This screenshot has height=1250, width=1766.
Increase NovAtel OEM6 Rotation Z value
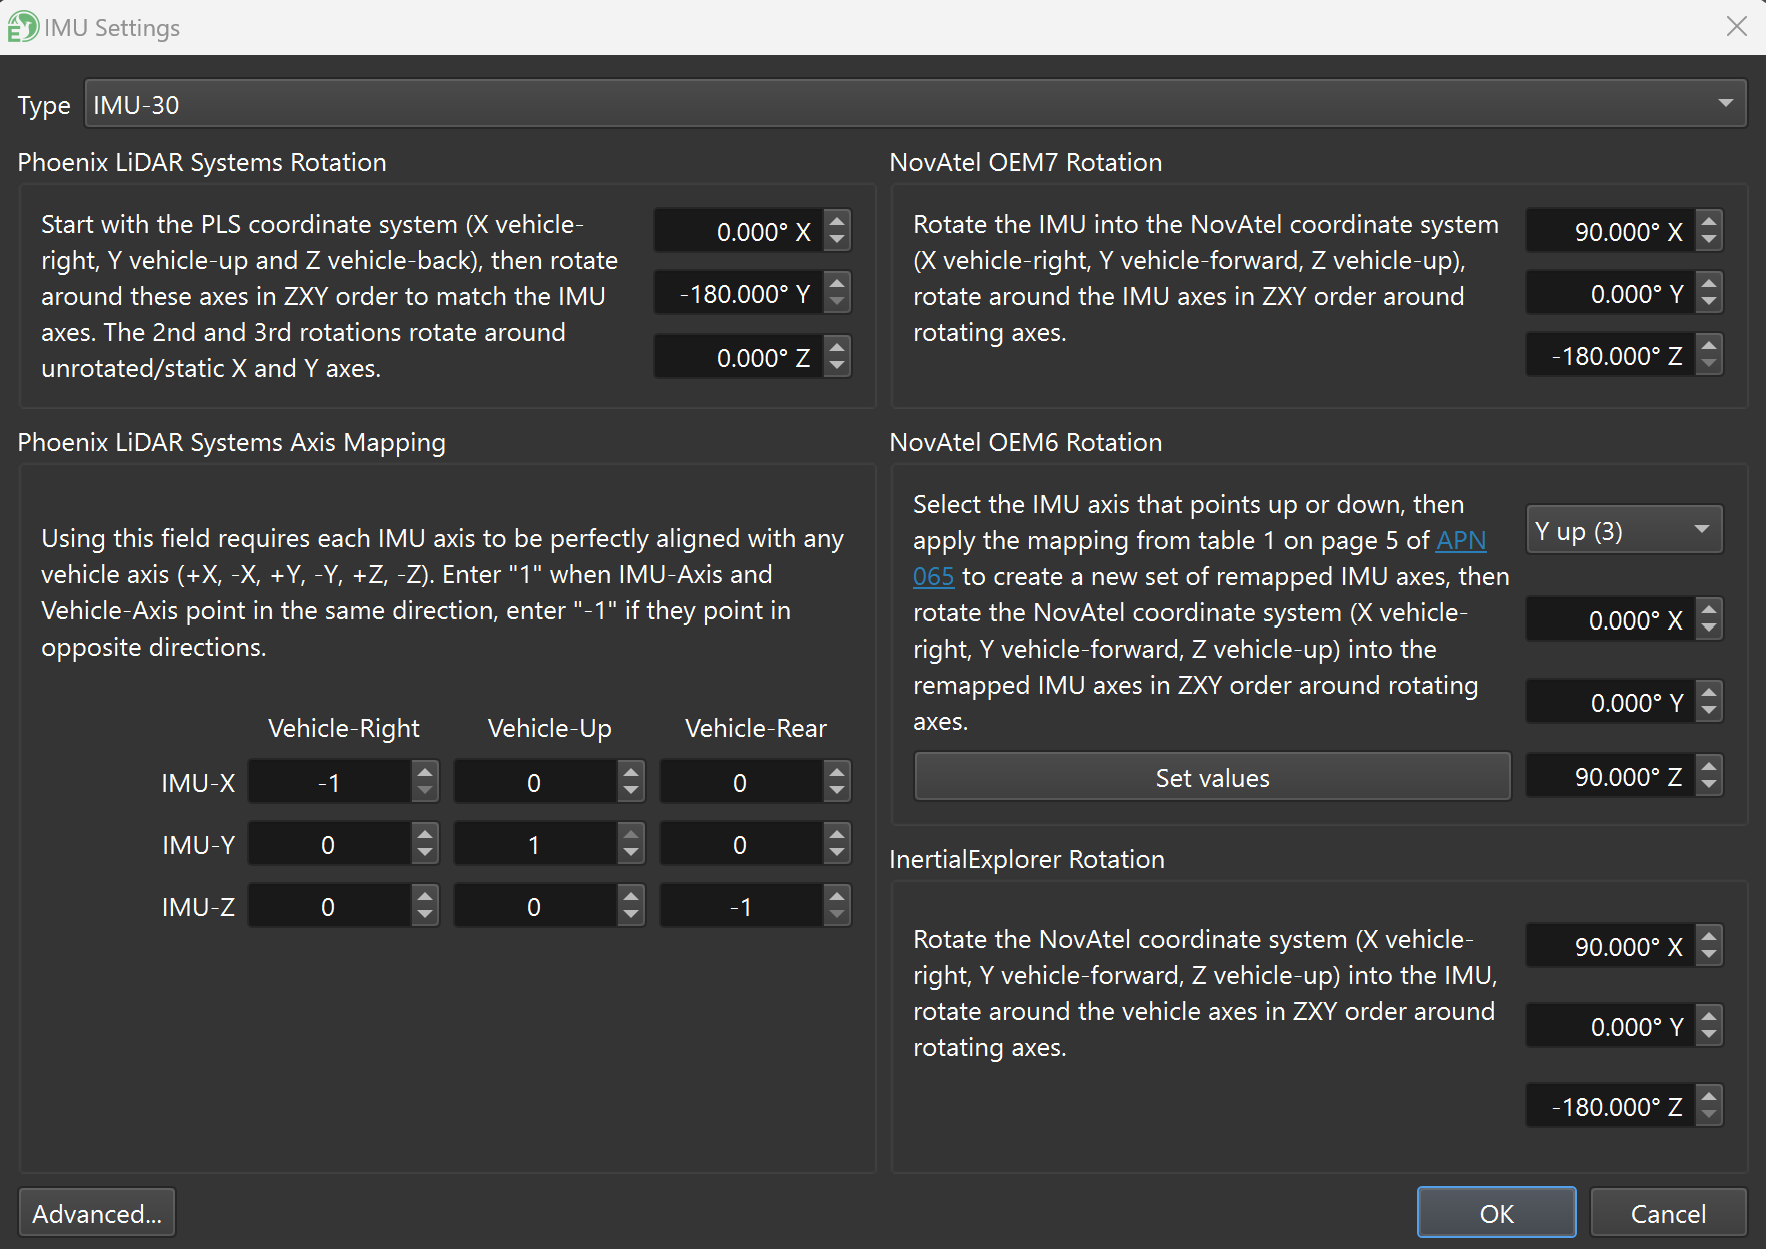coord(1709,766)
